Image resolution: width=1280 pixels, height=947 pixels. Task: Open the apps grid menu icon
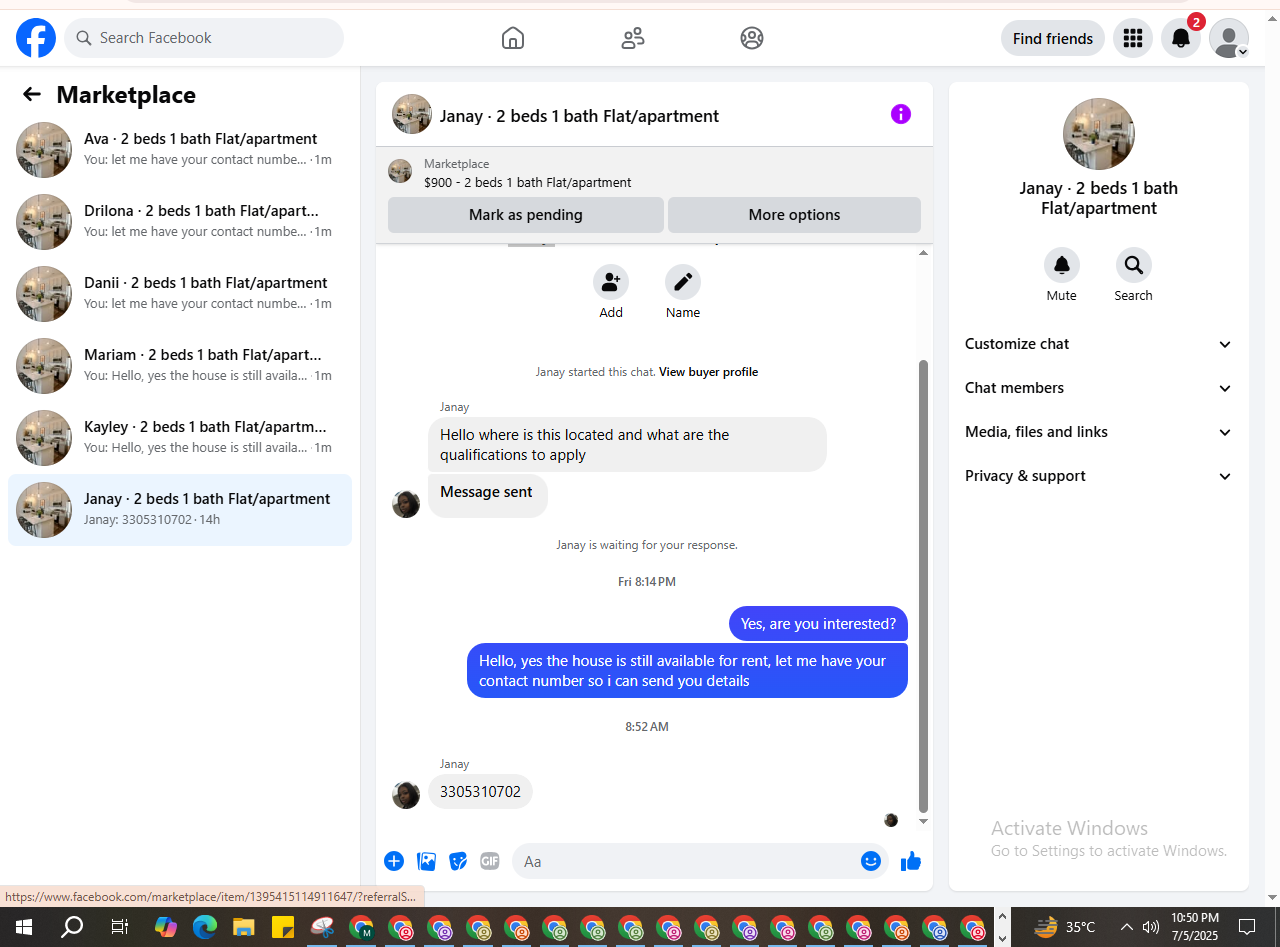point(1133,38)
